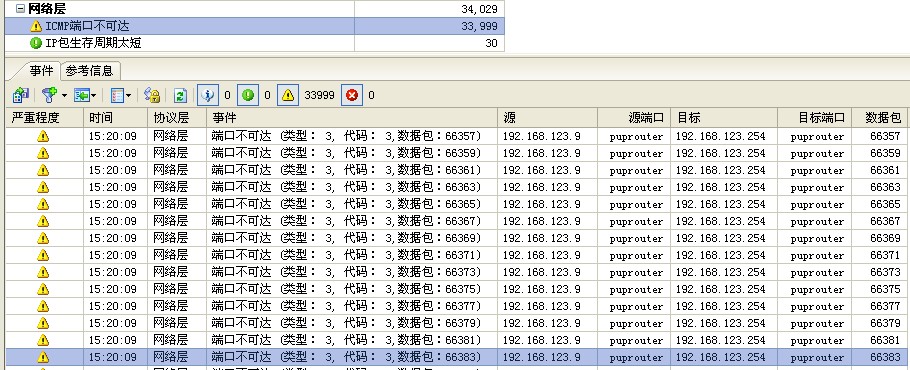The height and width of the screenshot is (370, 910).
Task: Click the warning icon in row for packet 66365
Action: pos(43,204)
